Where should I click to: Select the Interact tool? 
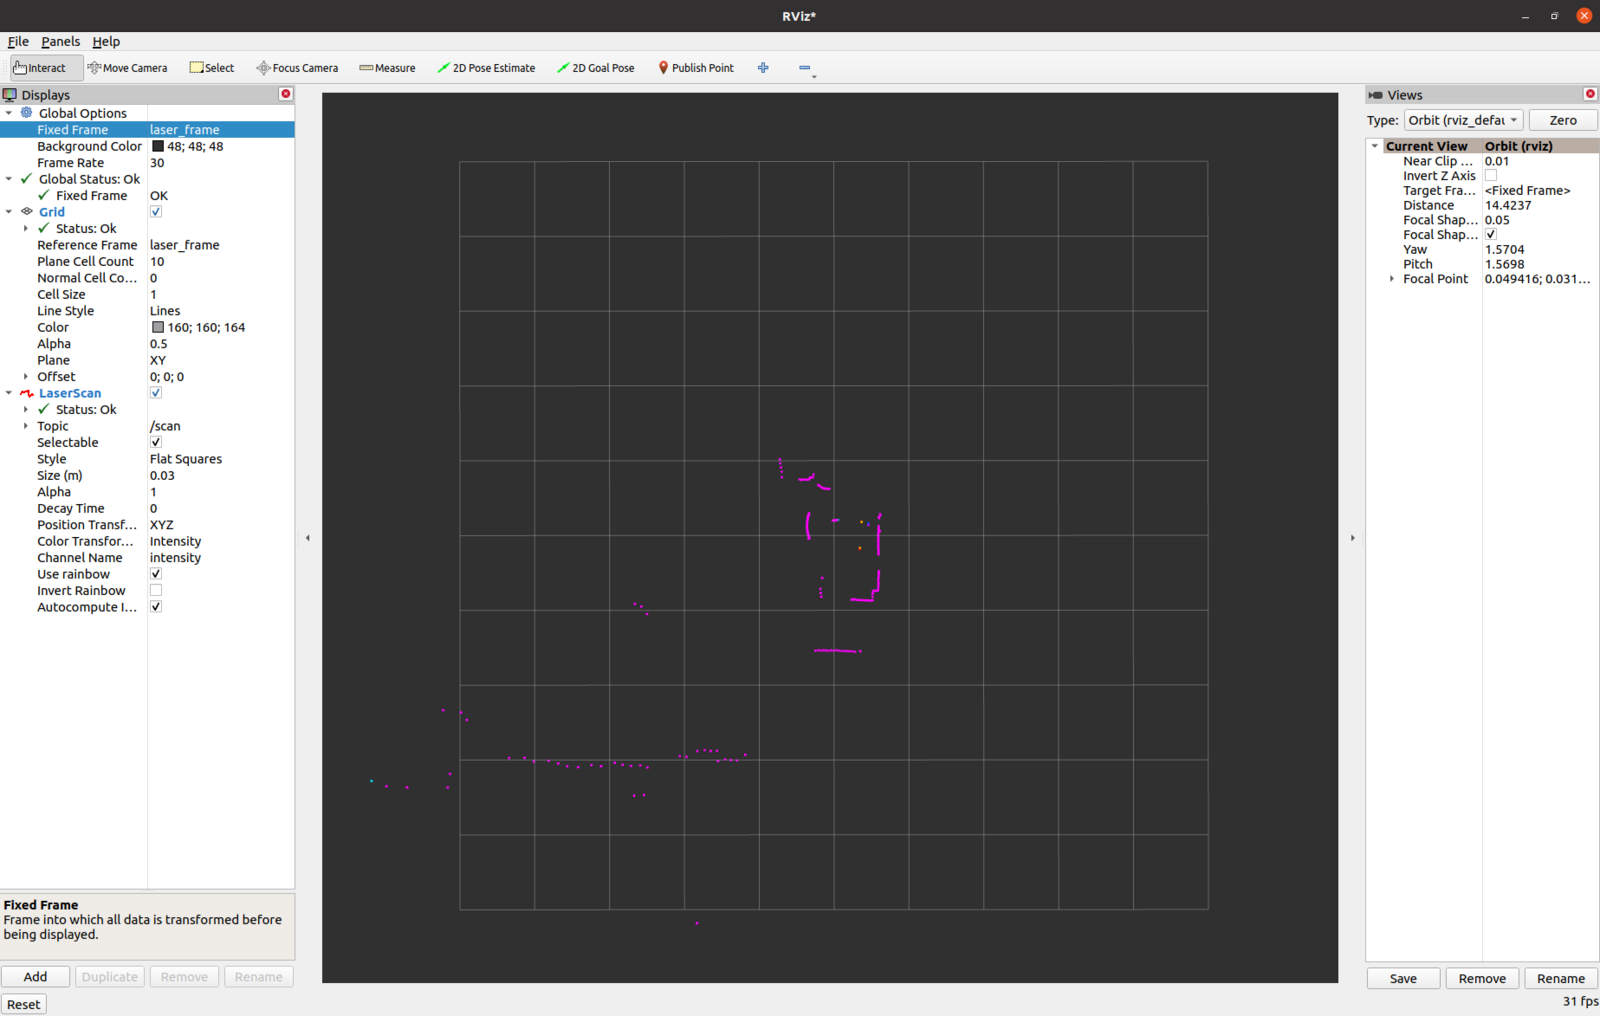click(x=40, y=68)
